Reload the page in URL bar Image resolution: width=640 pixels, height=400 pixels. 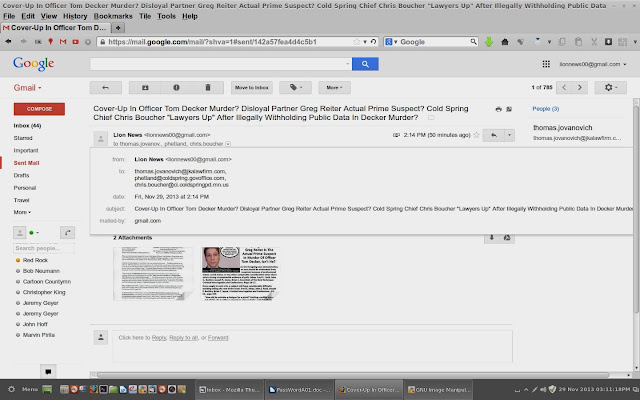point(373,42)
